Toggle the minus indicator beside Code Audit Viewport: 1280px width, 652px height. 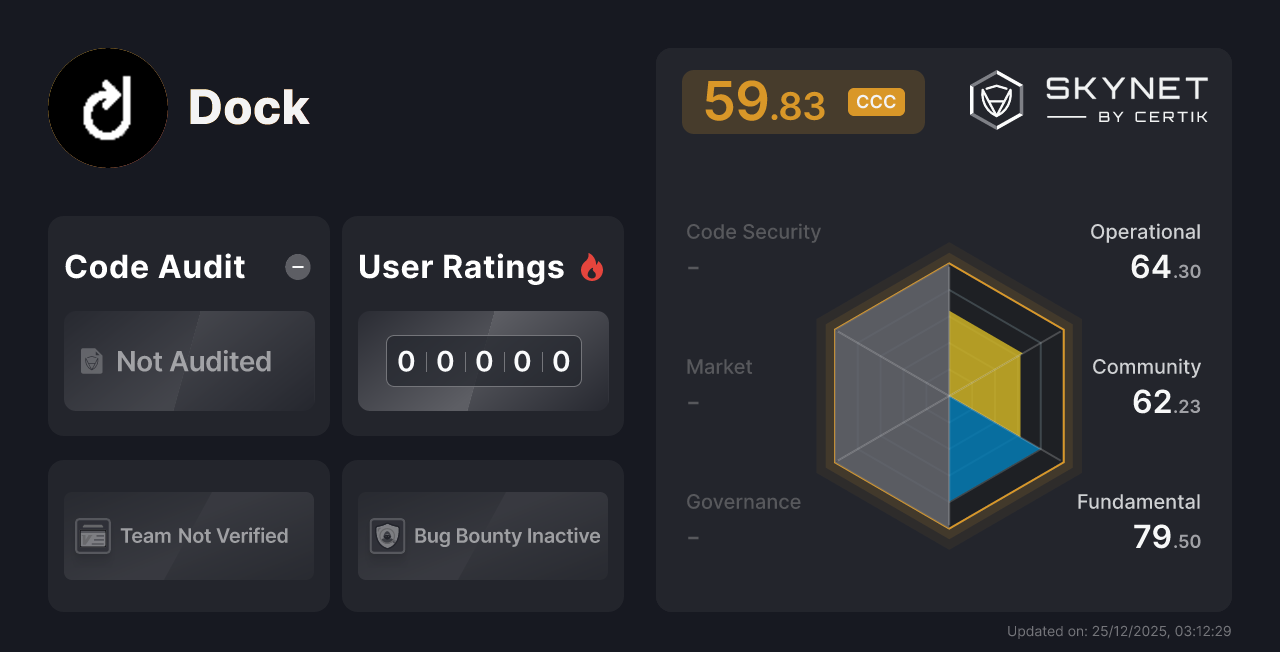point(297,266)
